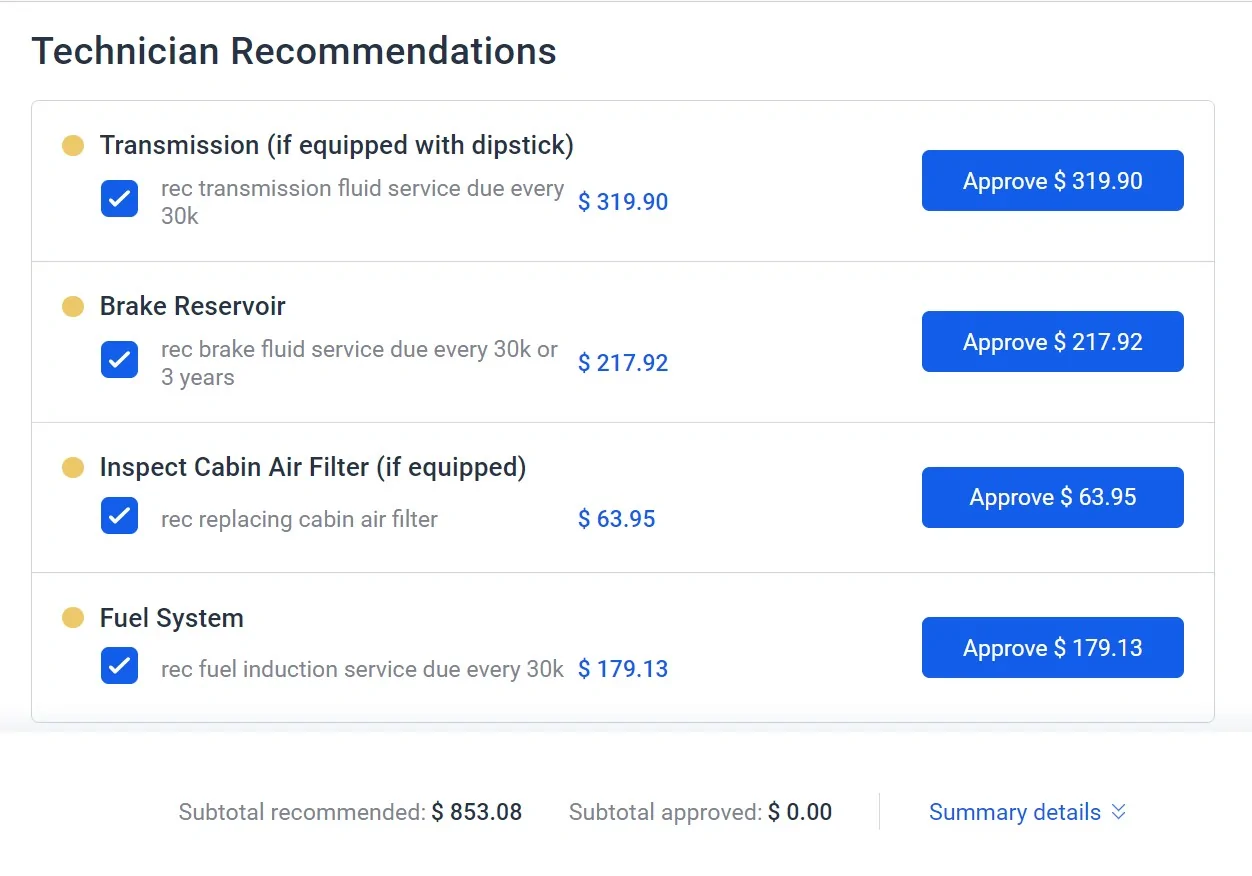1252x876 pixels.
Task: Approve the $63.95 cabin air filter
Action: [1052, 497]
